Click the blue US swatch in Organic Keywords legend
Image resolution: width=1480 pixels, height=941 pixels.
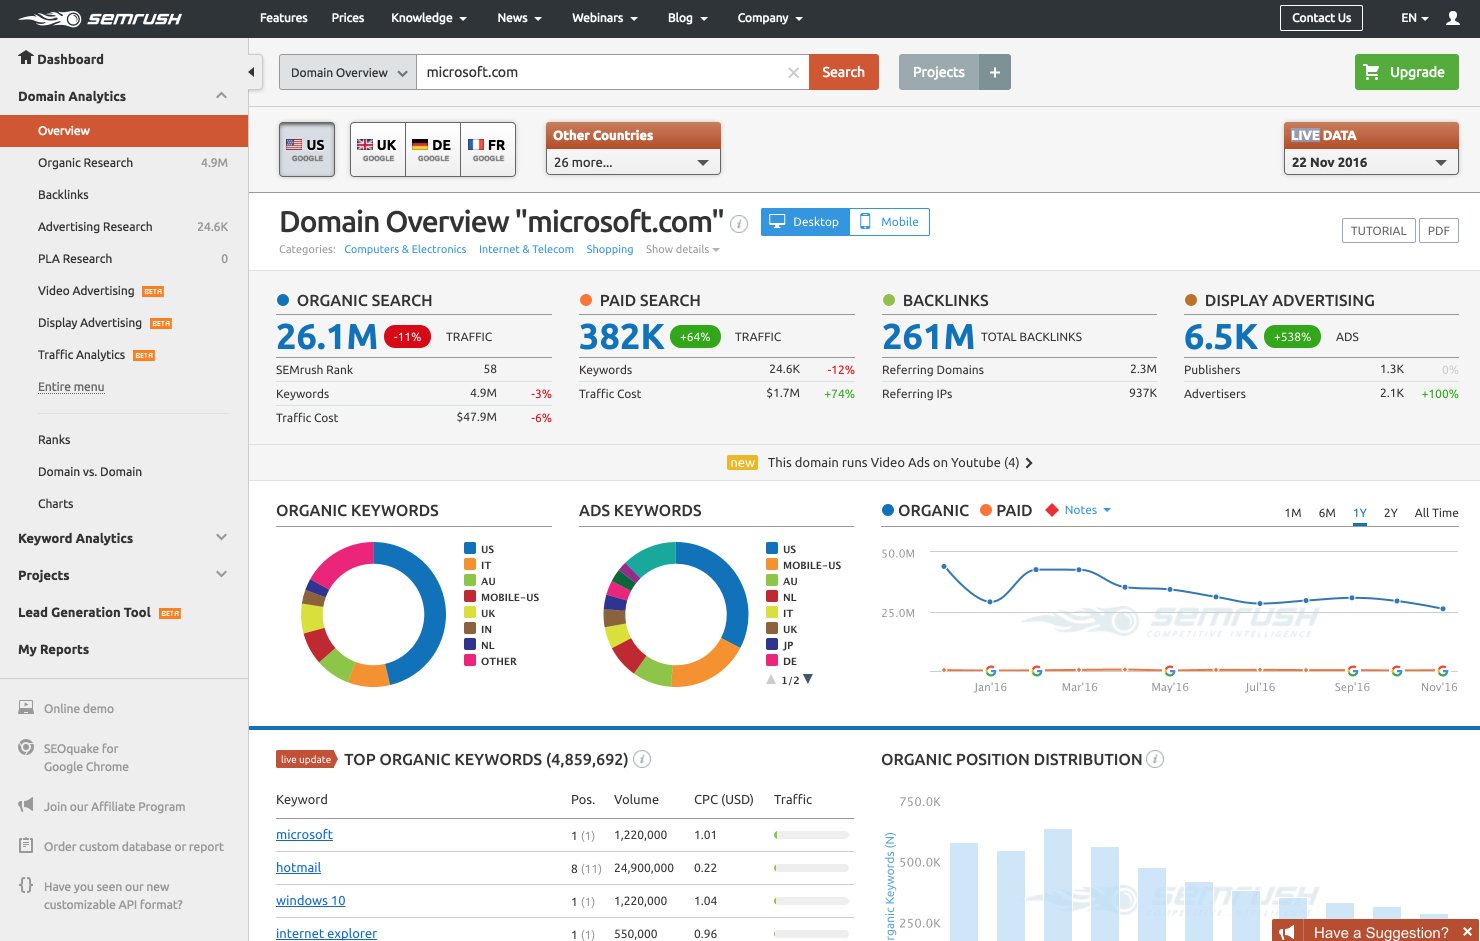click(470, 548)
